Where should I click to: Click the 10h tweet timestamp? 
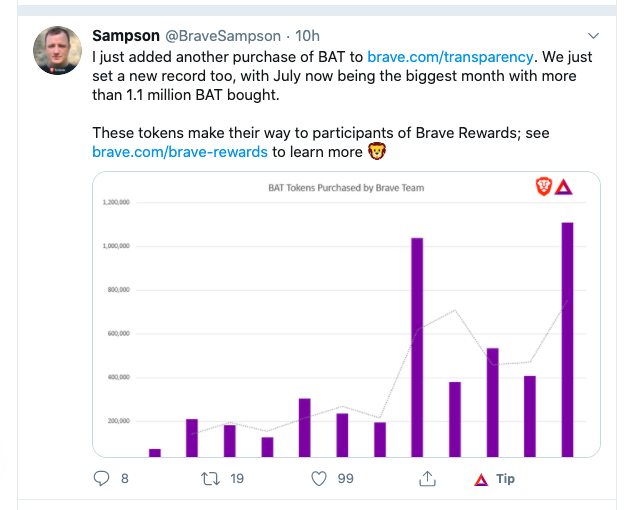[x=307, y=36]
